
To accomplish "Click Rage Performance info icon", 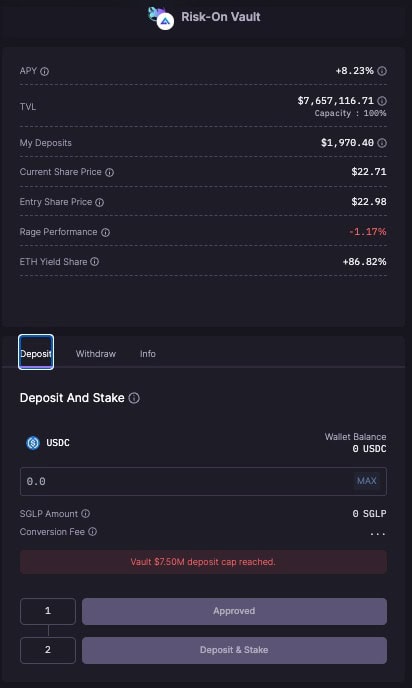I will 105,232.
